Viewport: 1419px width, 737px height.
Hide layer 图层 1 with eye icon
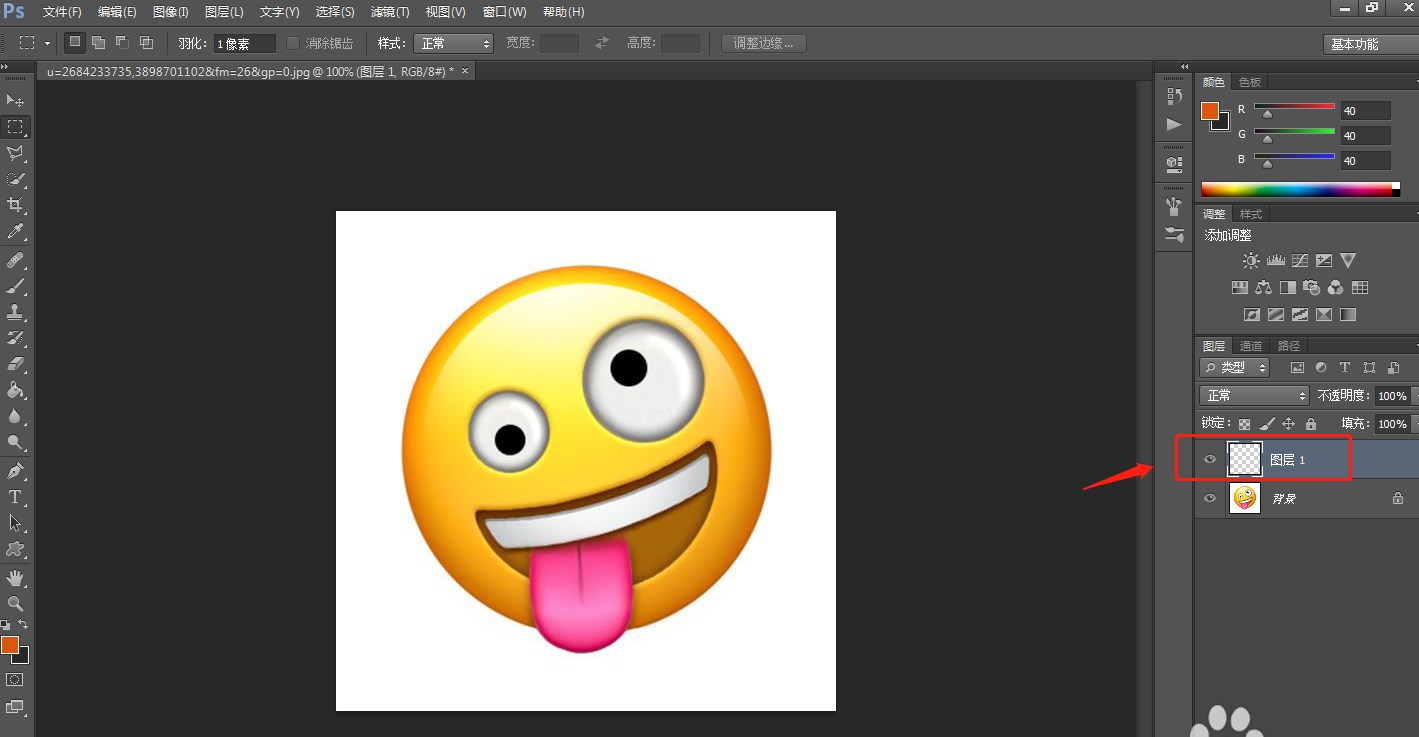pos(1210,460)
